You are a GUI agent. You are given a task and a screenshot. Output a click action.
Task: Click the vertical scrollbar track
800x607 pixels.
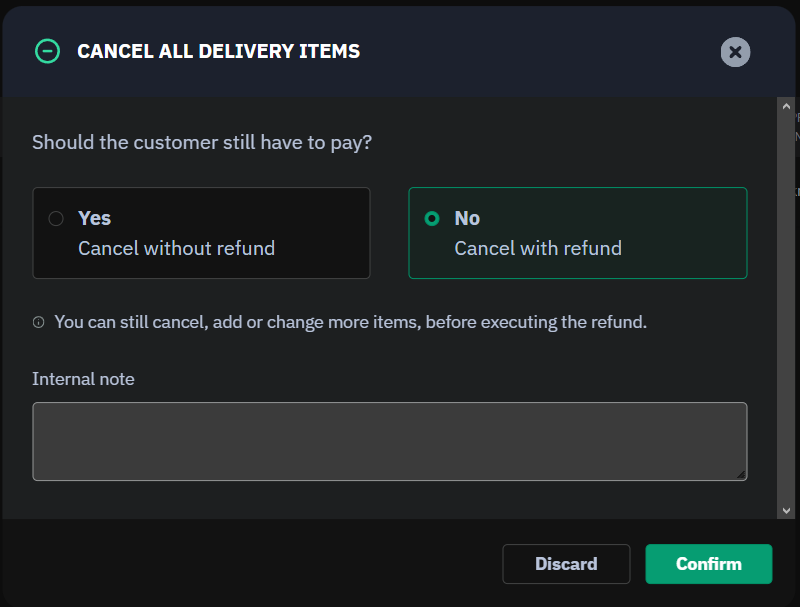click(x=786, y=300)
